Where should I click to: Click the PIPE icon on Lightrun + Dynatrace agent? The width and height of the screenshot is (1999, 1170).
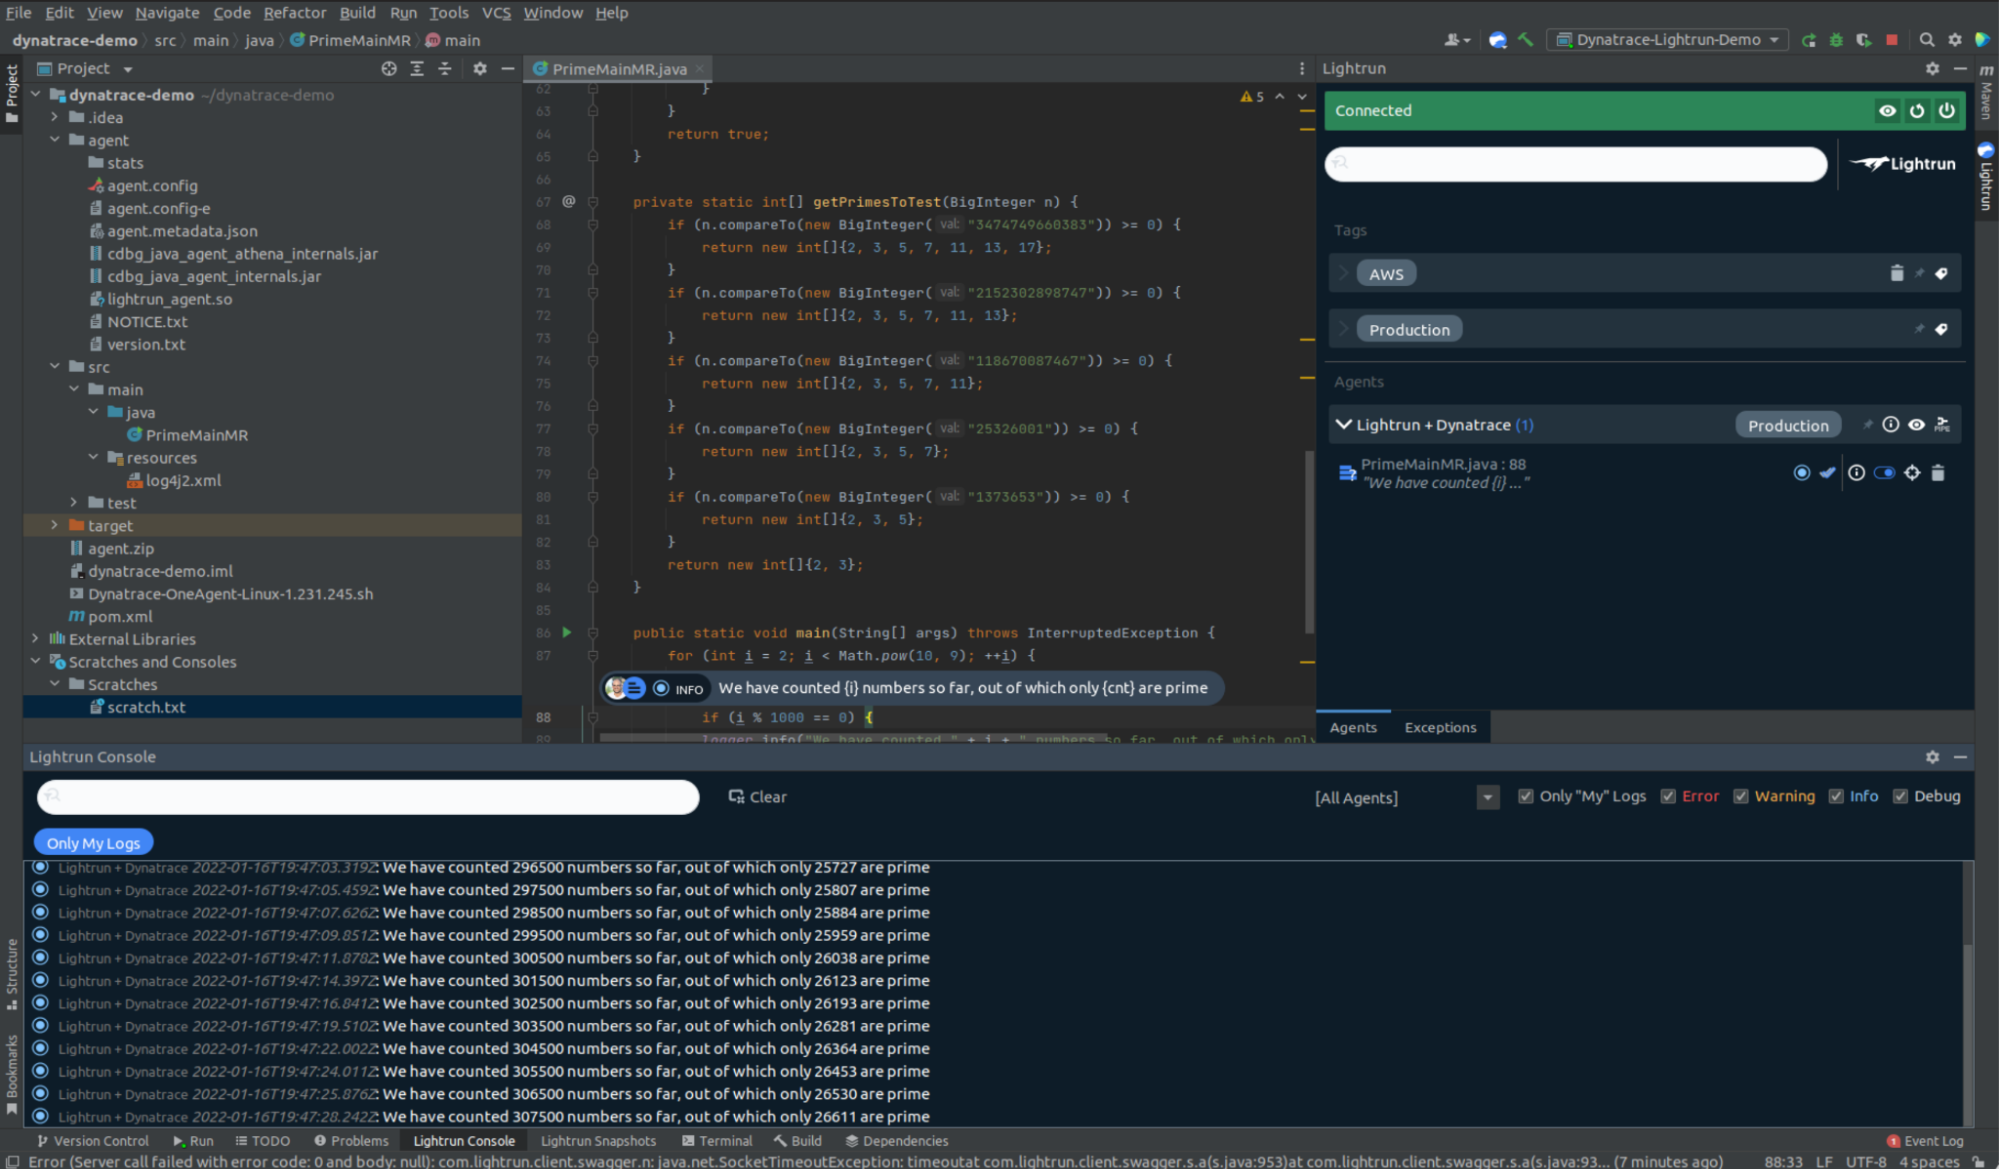[1942, 425]
